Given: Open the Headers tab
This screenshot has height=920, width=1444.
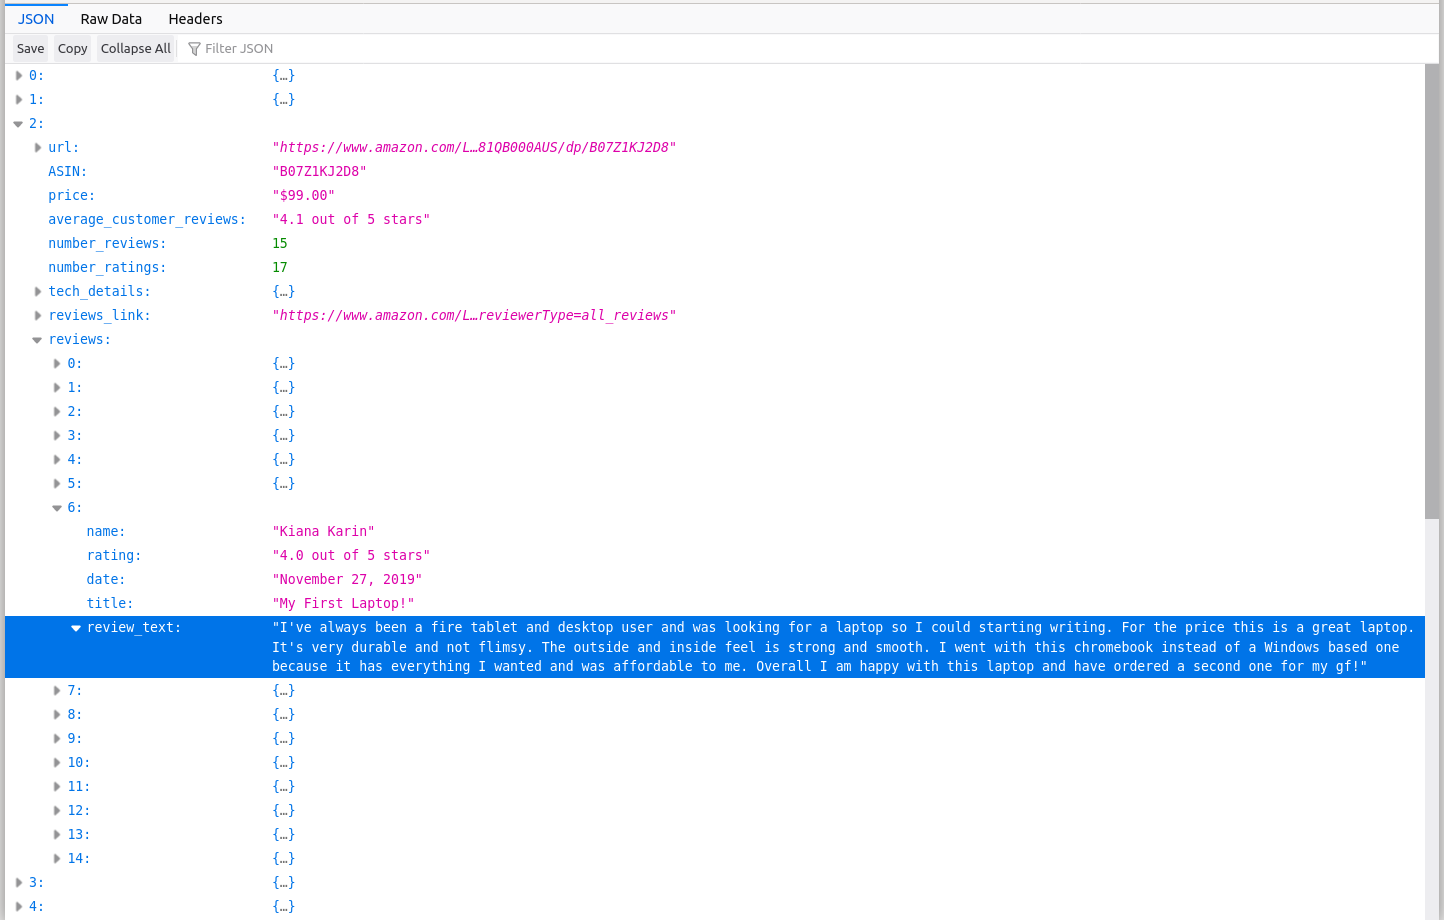Looking at the screenshot, I should tap(195, 19).
